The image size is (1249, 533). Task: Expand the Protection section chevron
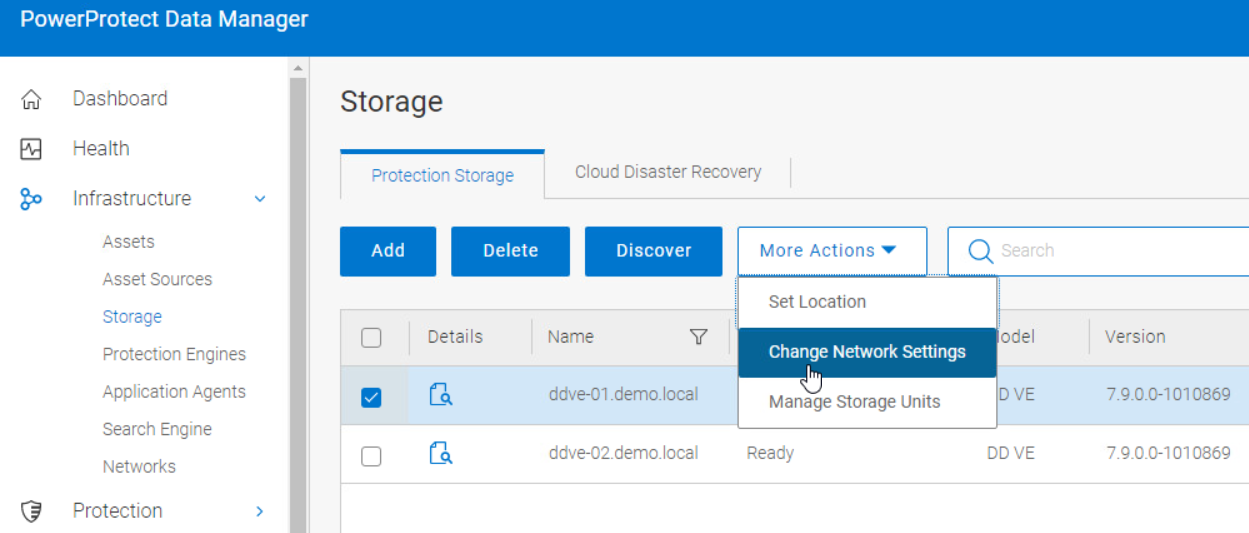coord(260,511)
